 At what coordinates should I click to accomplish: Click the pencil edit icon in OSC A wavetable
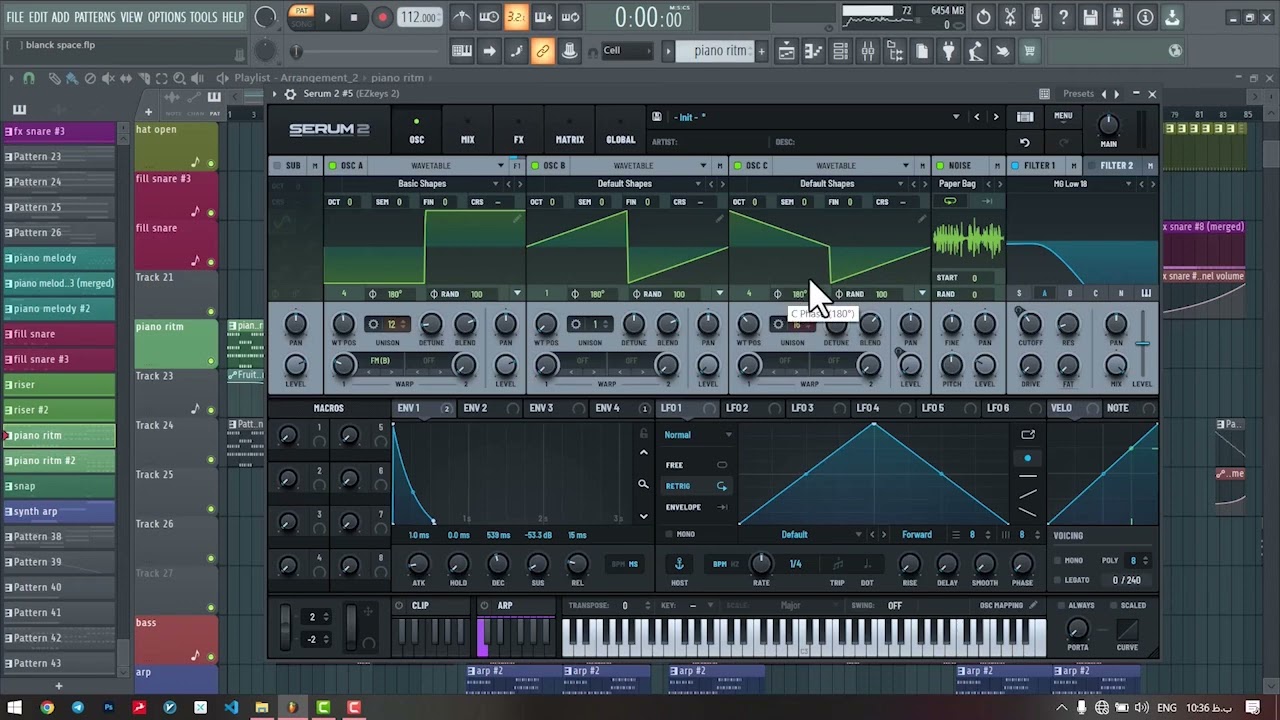point(516,218)
